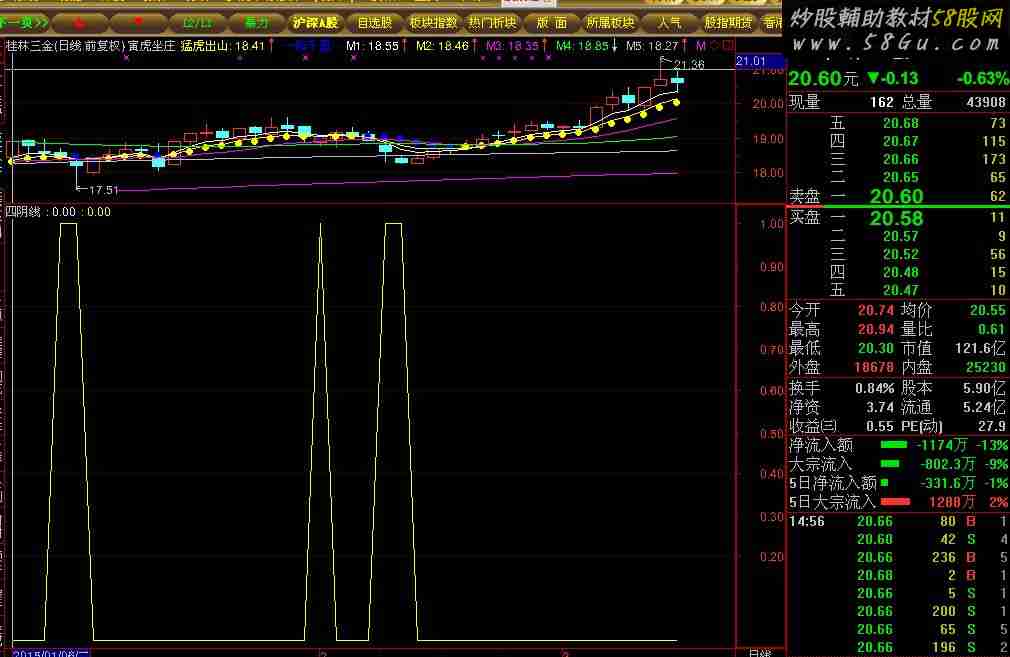The image size is (1010, 657).
Task: Switch to the 股指期货 tab
Action: 728,23
